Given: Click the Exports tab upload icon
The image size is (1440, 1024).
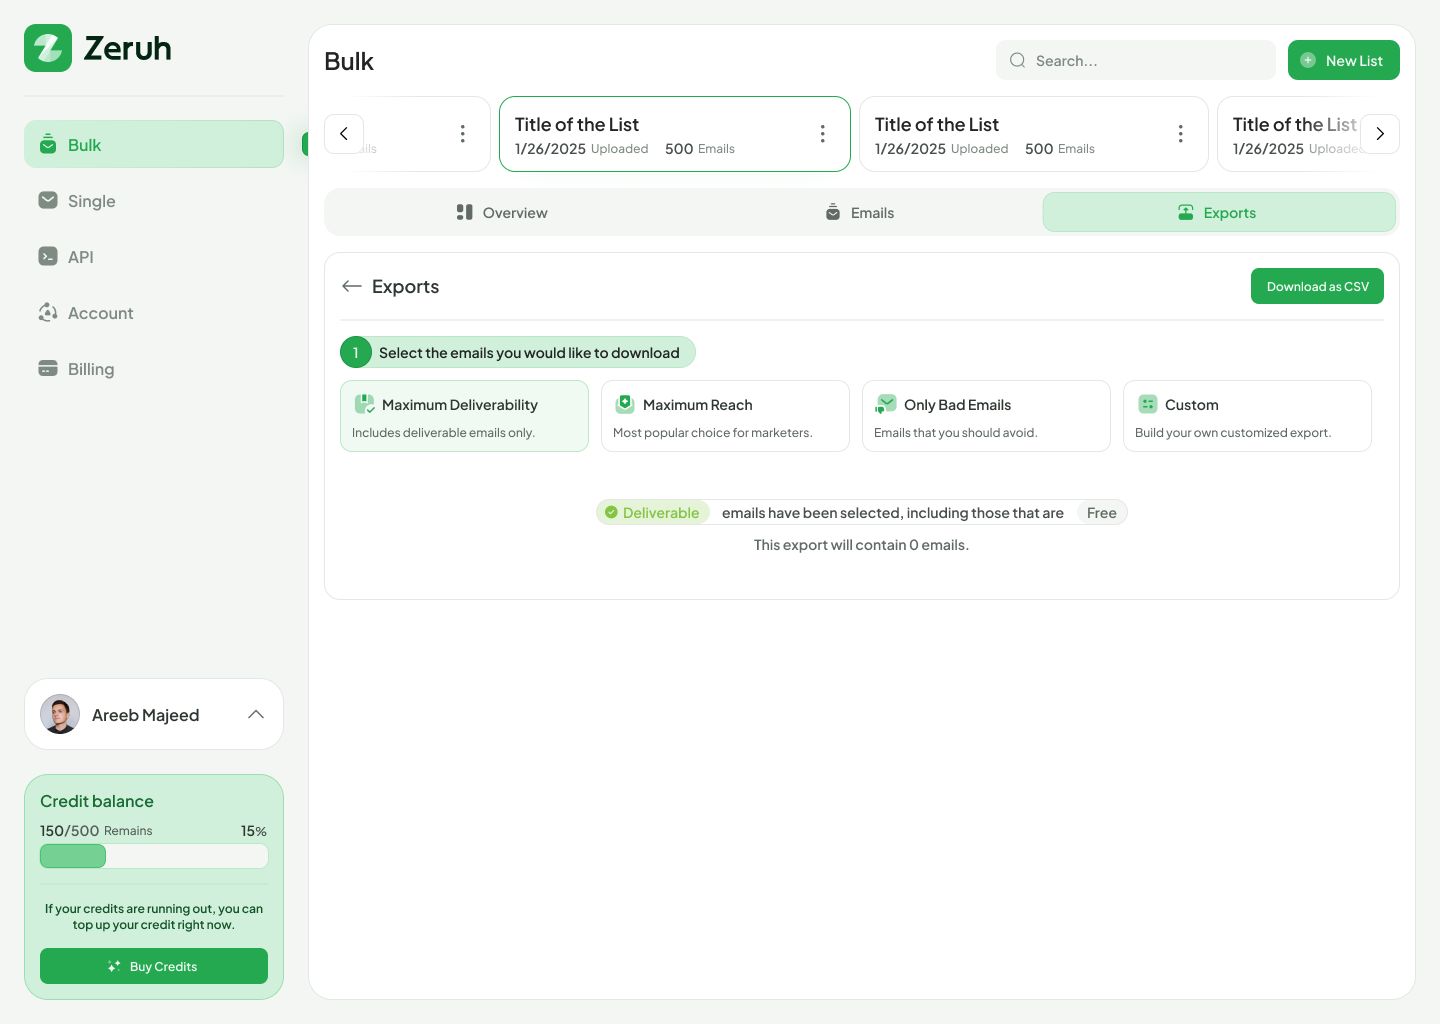Looking at the screenshot, I should pos(1186,212).
